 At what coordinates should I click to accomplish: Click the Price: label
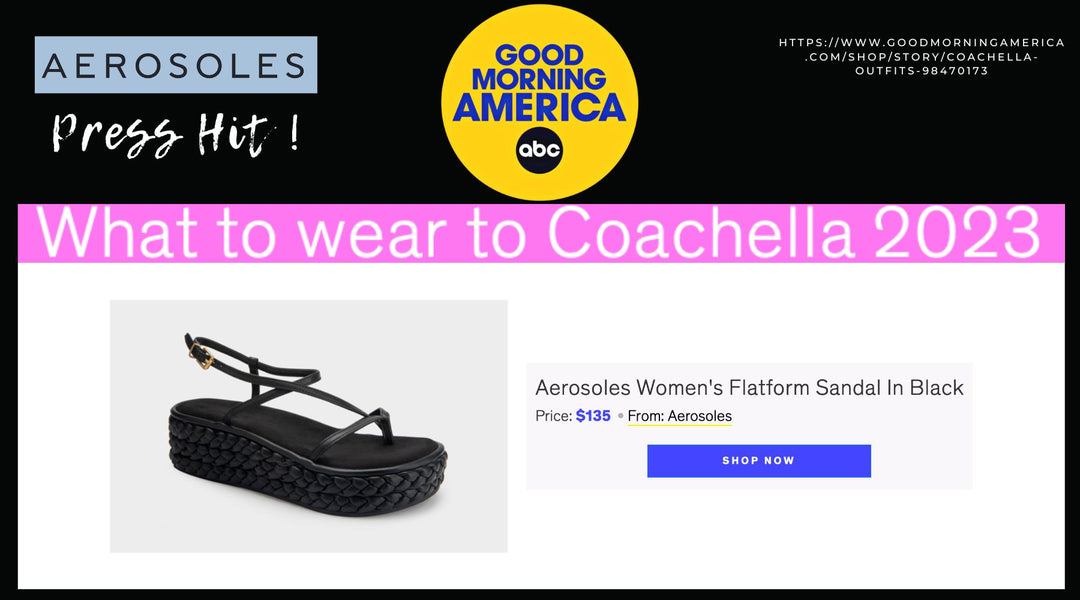[x=554, y=416]
